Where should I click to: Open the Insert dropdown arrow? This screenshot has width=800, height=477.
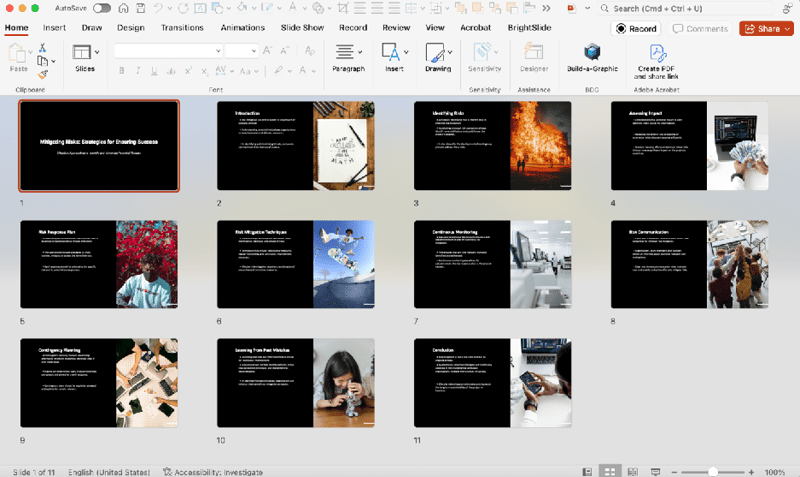[406, 52]
